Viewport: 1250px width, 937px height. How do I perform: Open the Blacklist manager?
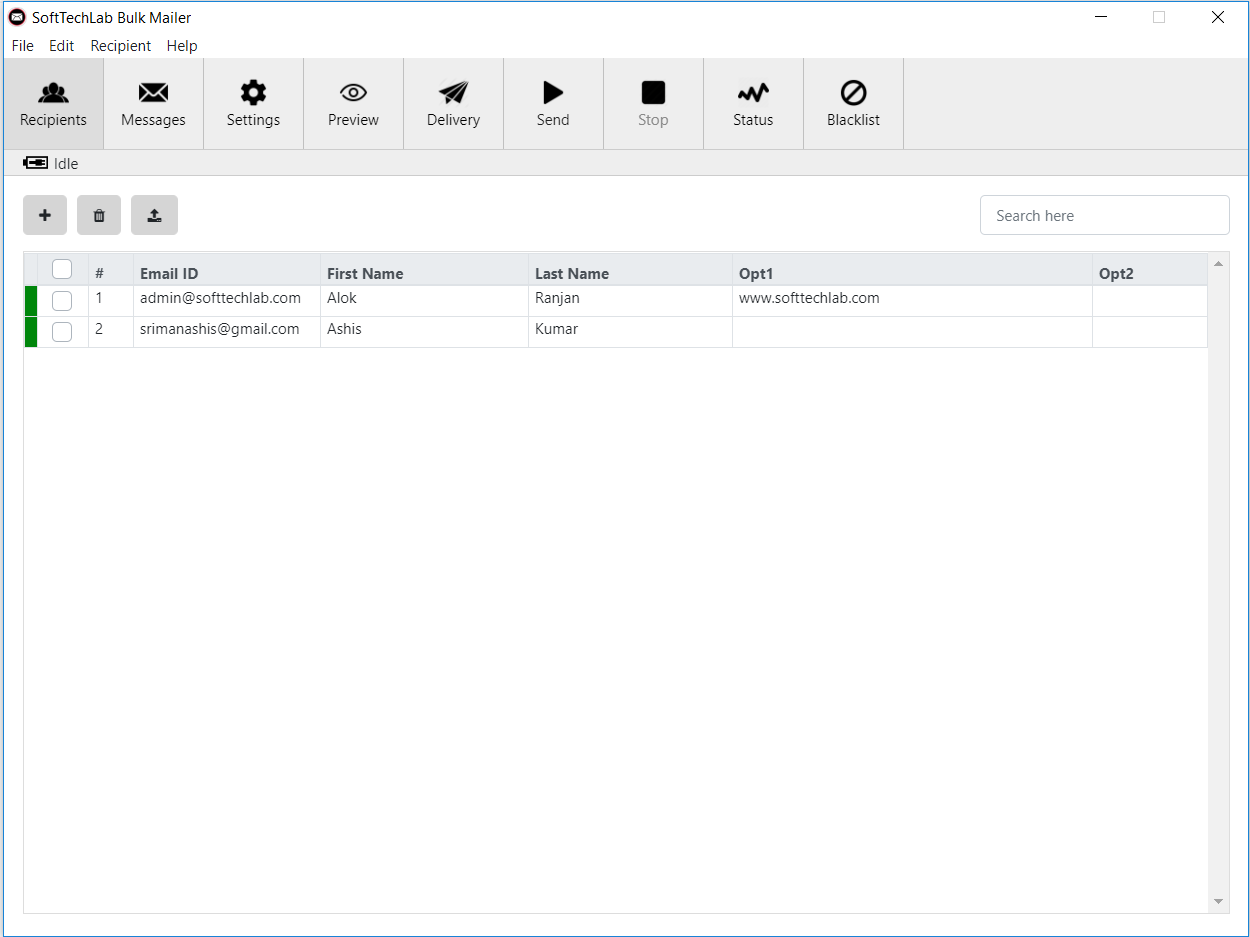click(852, 103)
